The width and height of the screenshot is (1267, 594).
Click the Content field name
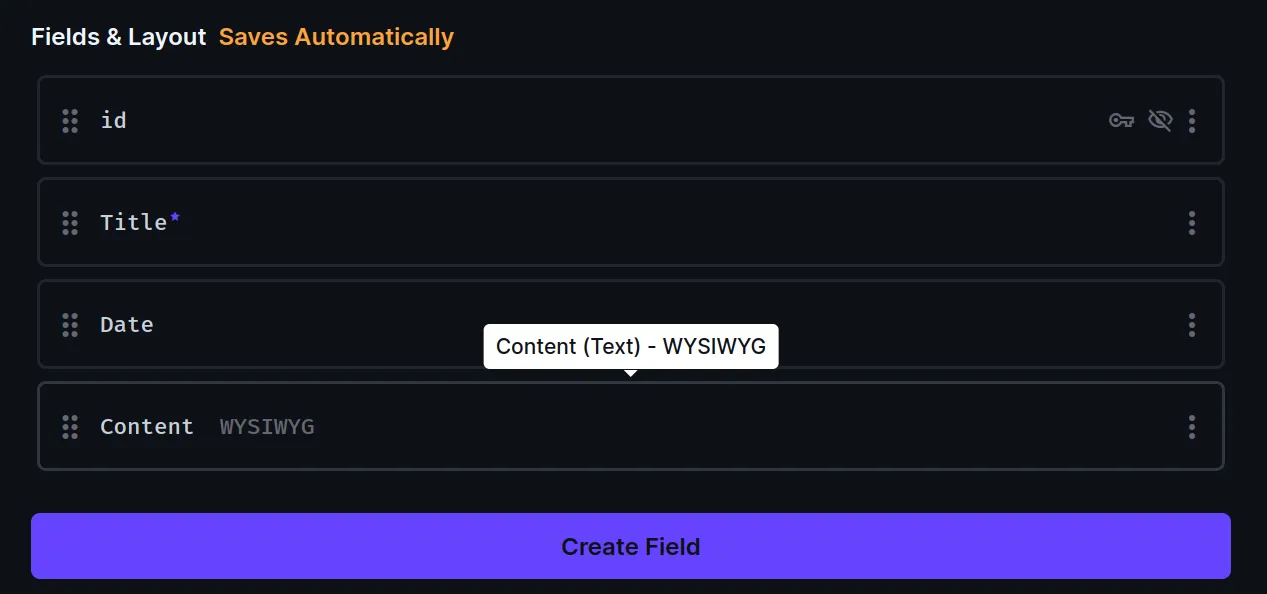click(x=147, y=427)
